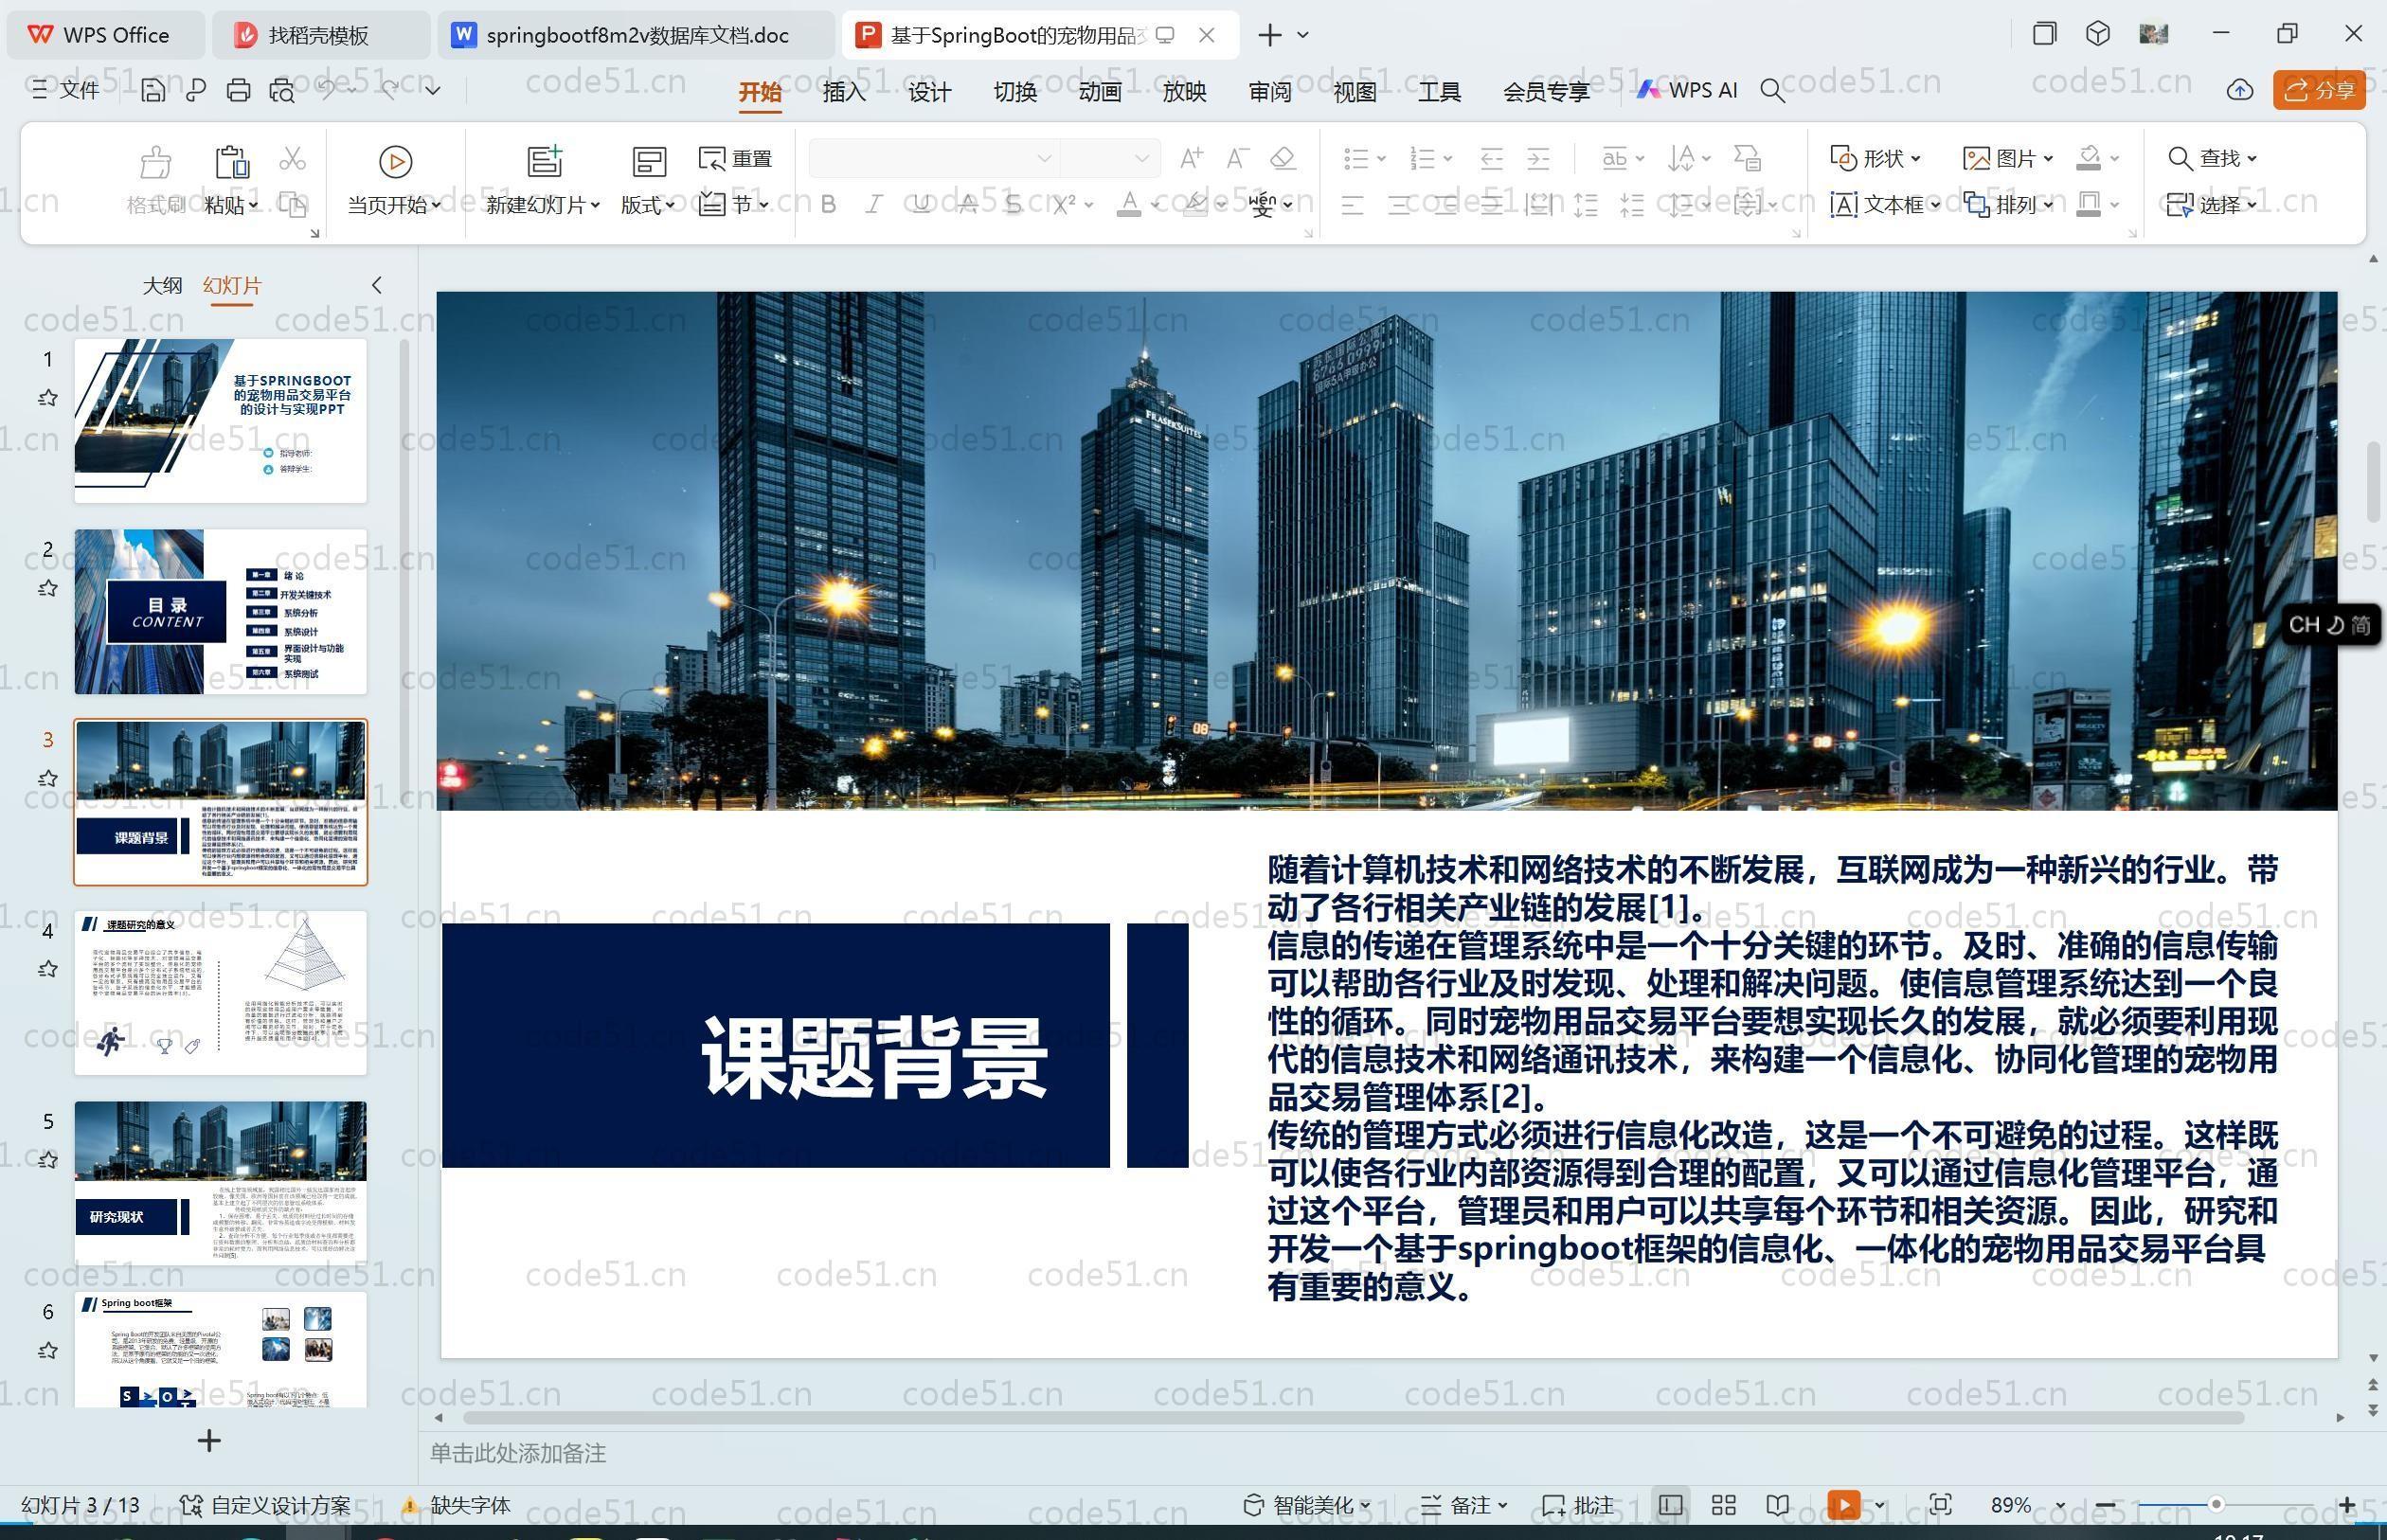Image resolution: width=2387 pixels, height=1540 pixels.
Task: Start slideshow with 当页开始 button
Action: click(x=395, y=180)
